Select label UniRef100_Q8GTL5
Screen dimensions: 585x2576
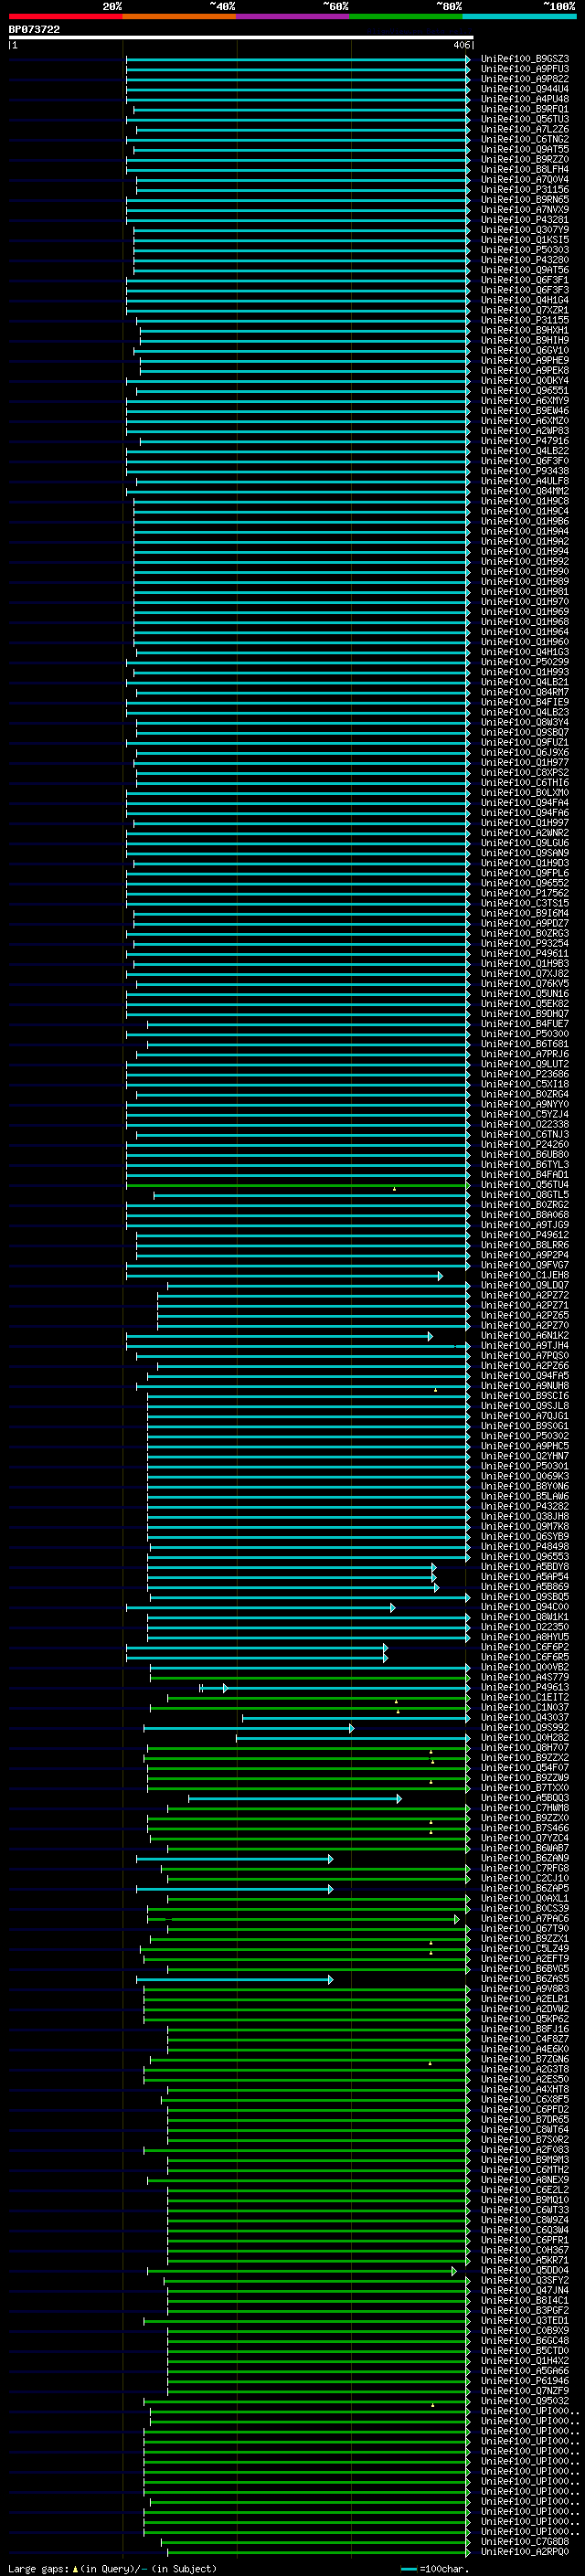click(x=525, y=1194)
